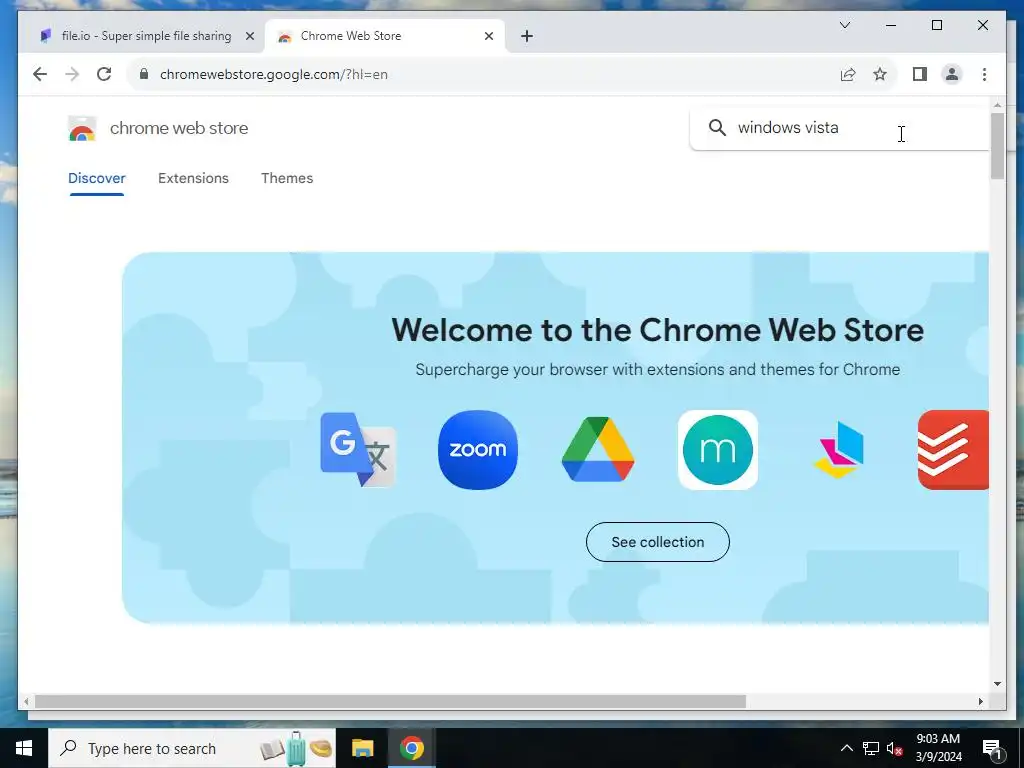1024x768 pixels.
Task: Share this page with the share icon
Action: pos(848,74)
